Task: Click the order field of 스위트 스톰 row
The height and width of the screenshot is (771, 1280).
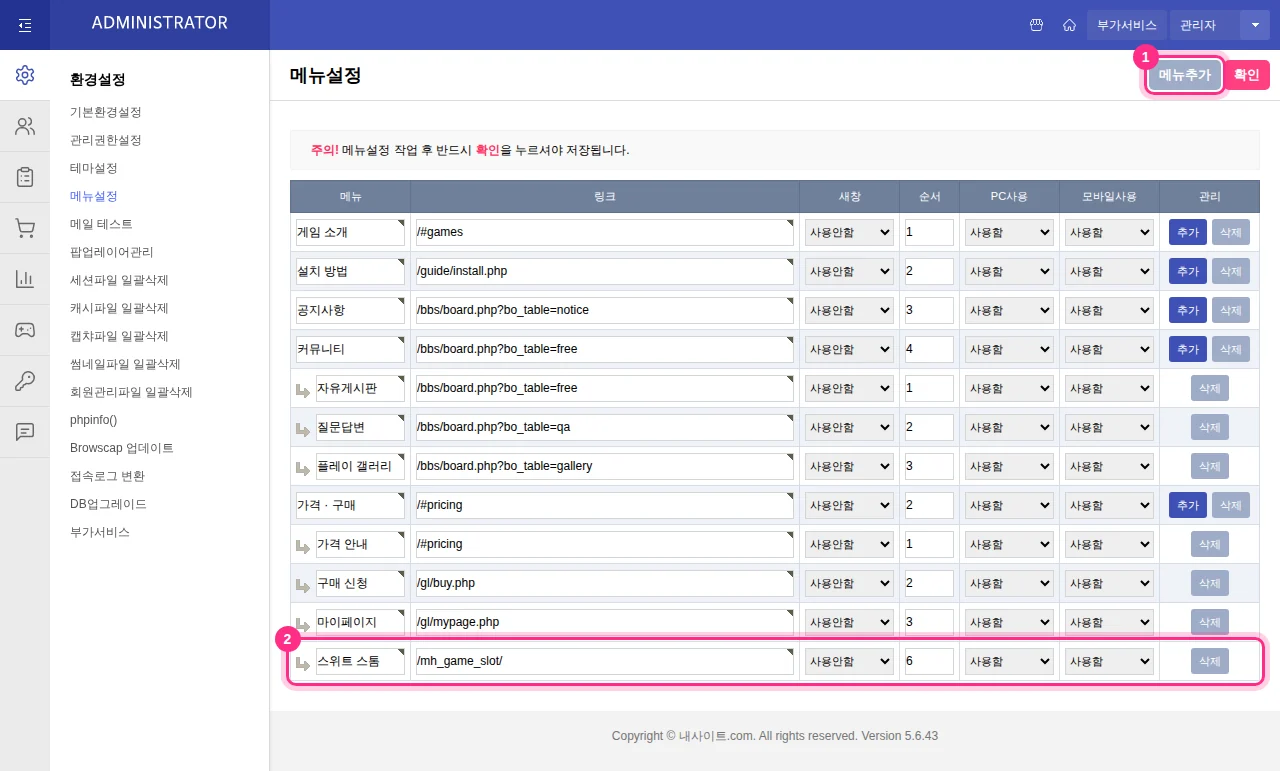Action: [x=929, y=661]
